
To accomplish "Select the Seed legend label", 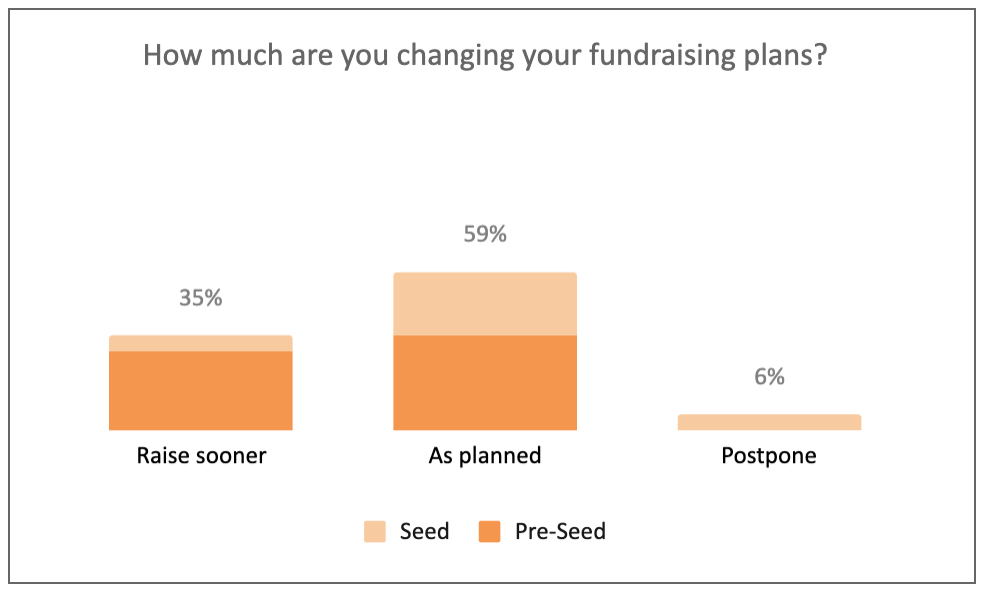I will click(424, 531).
